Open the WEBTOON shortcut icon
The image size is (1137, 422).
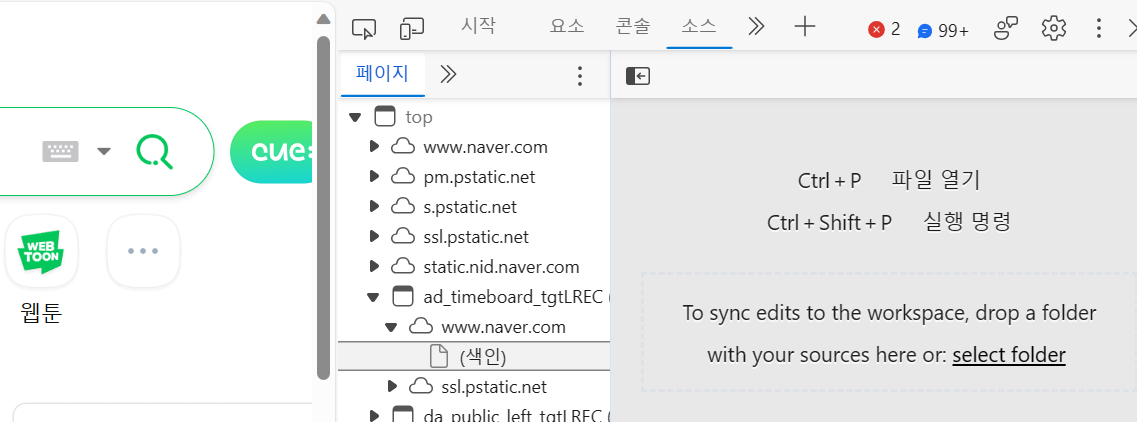(41, 251)
